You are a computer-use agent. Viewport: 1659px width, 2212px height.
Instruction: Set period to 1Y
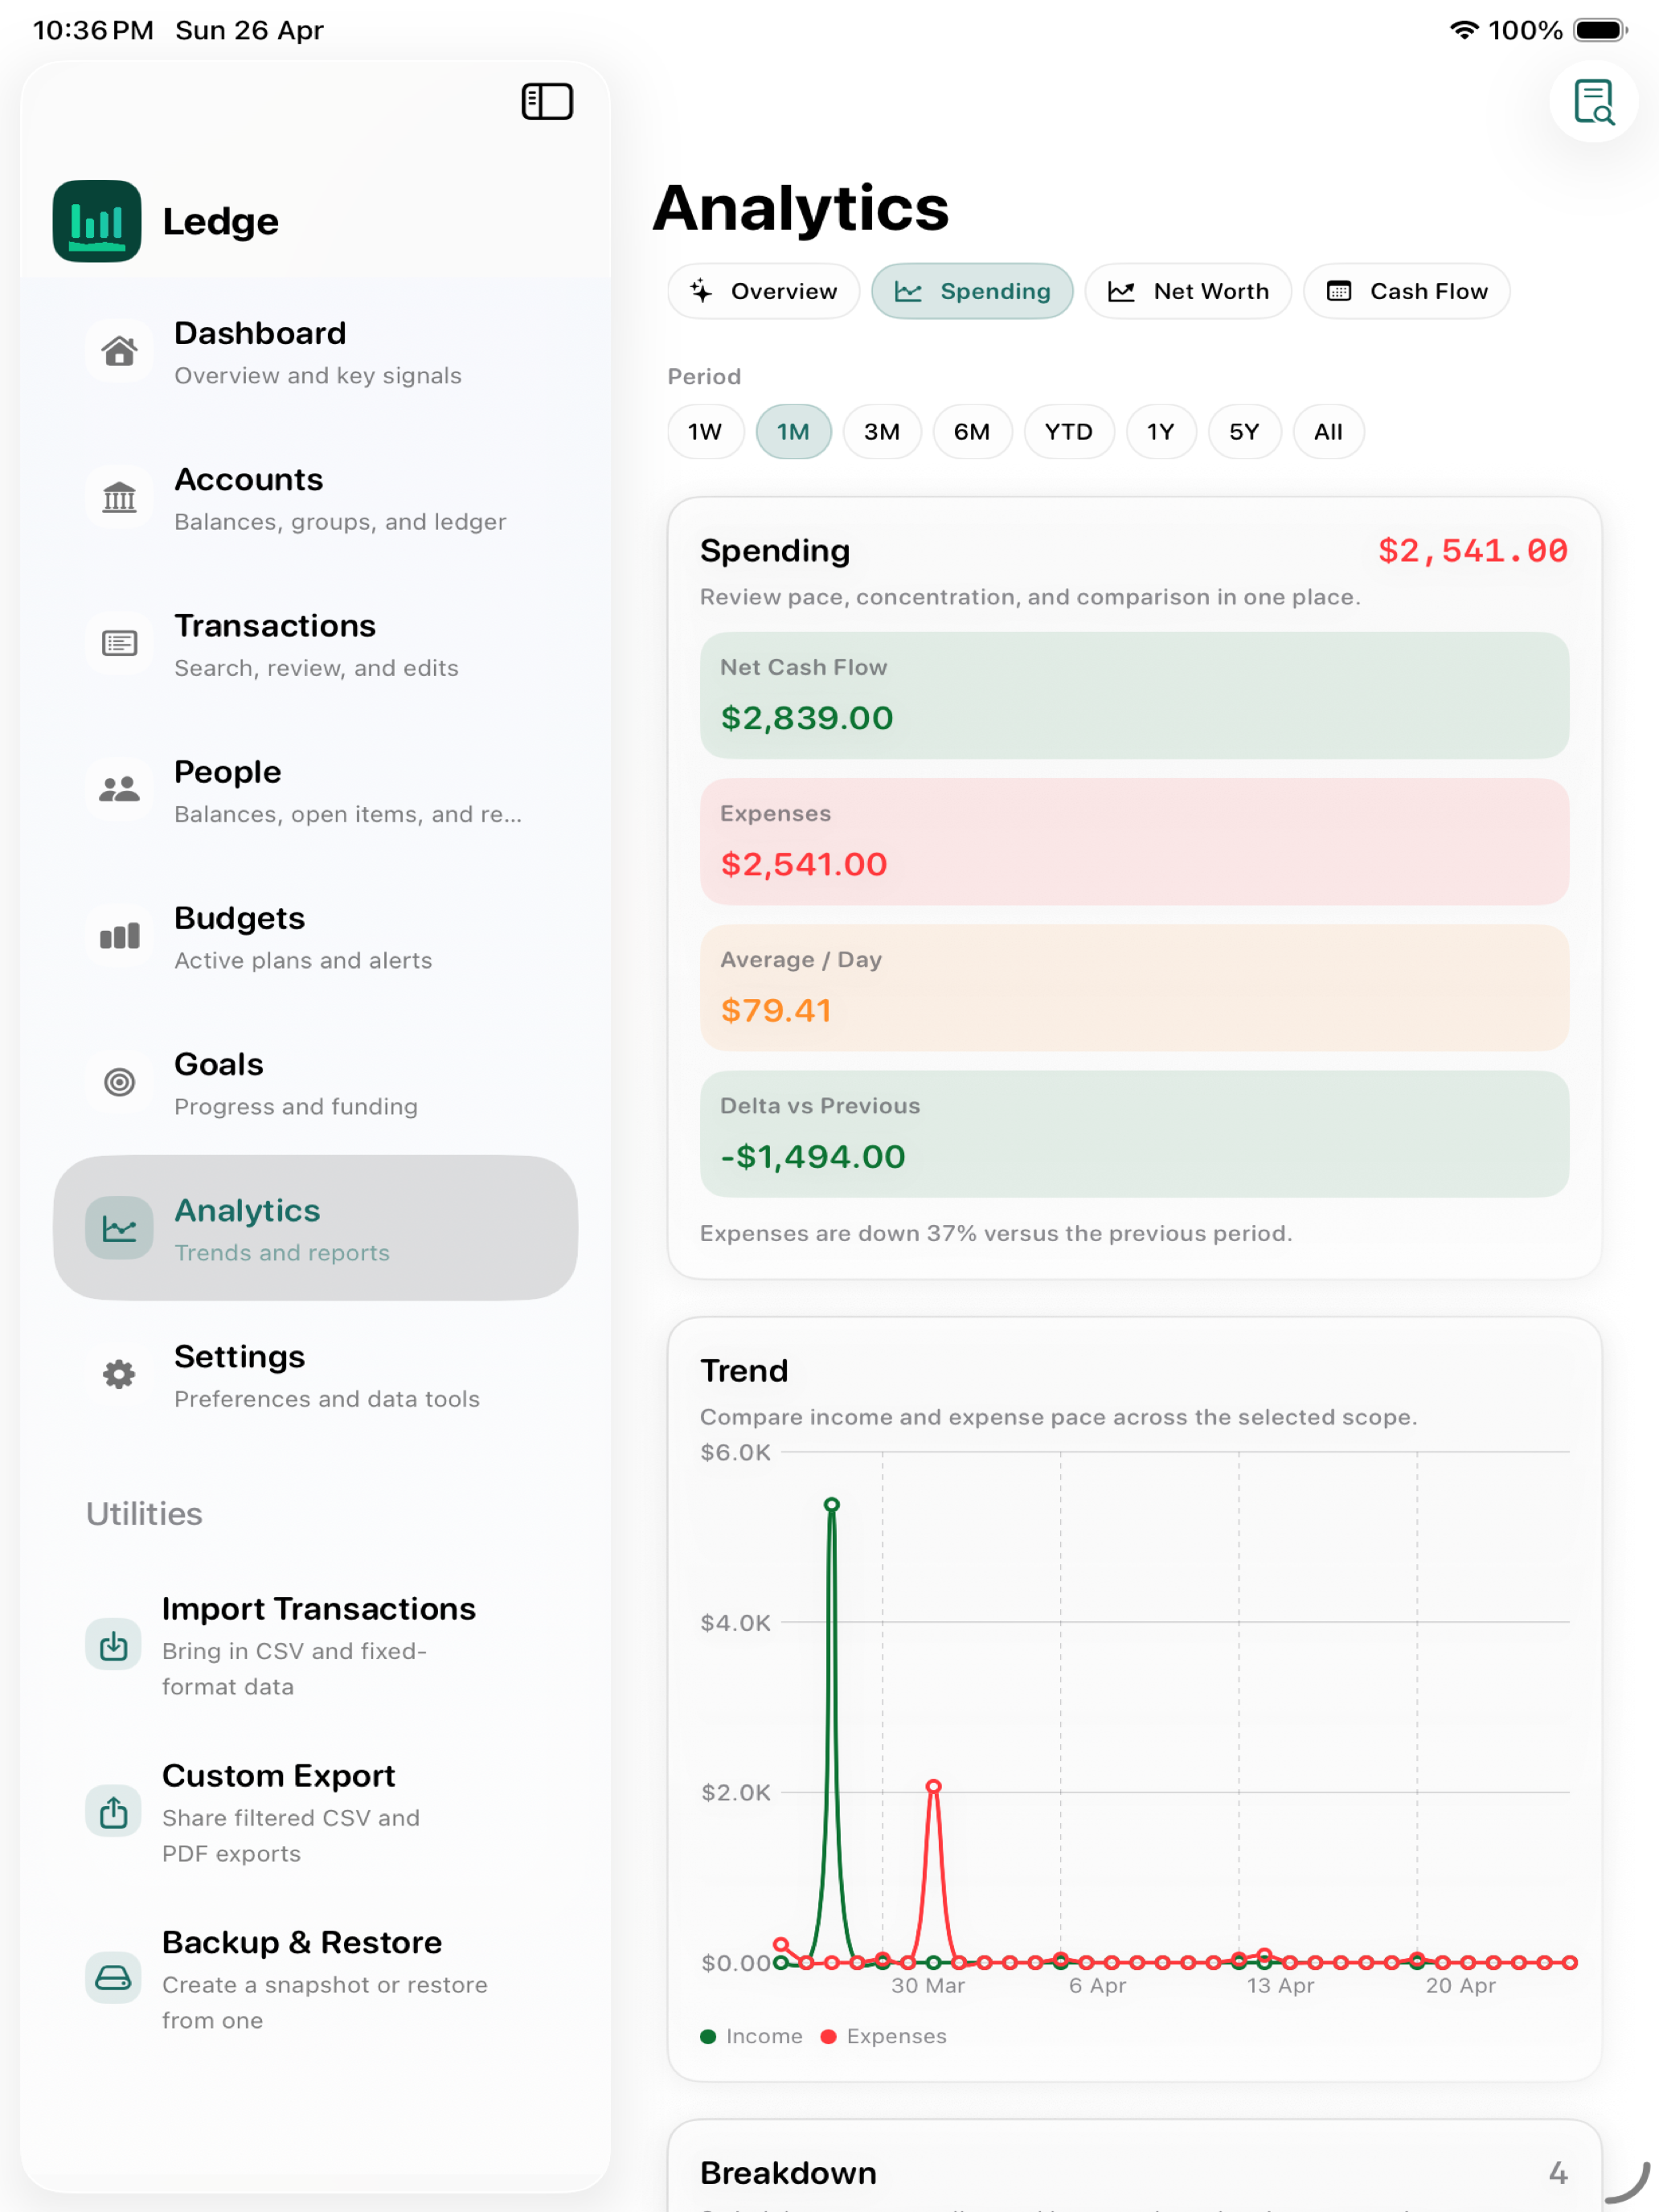pyautogui.click(x=1161, y=432)
